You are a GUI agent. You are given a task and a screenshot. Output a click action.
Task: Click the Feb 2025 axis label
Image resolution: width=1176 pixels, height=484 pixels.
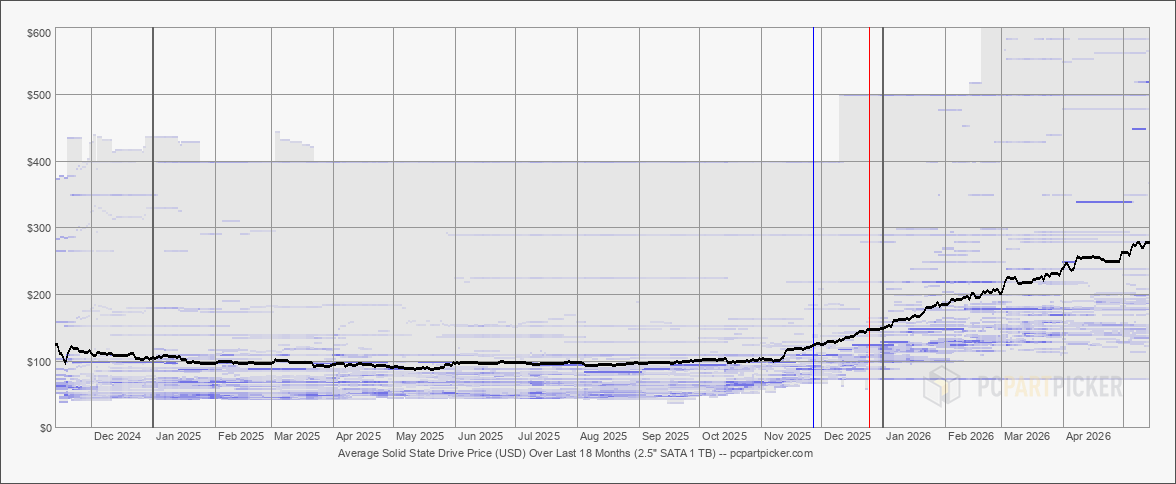tap(240, 436)
